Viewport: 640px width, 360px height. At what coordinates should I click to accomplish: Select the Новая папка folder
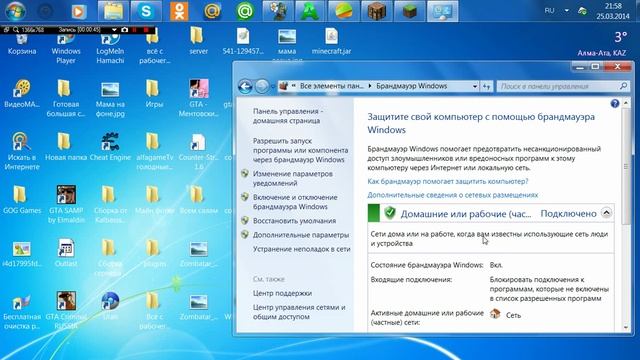pos(66,146)
